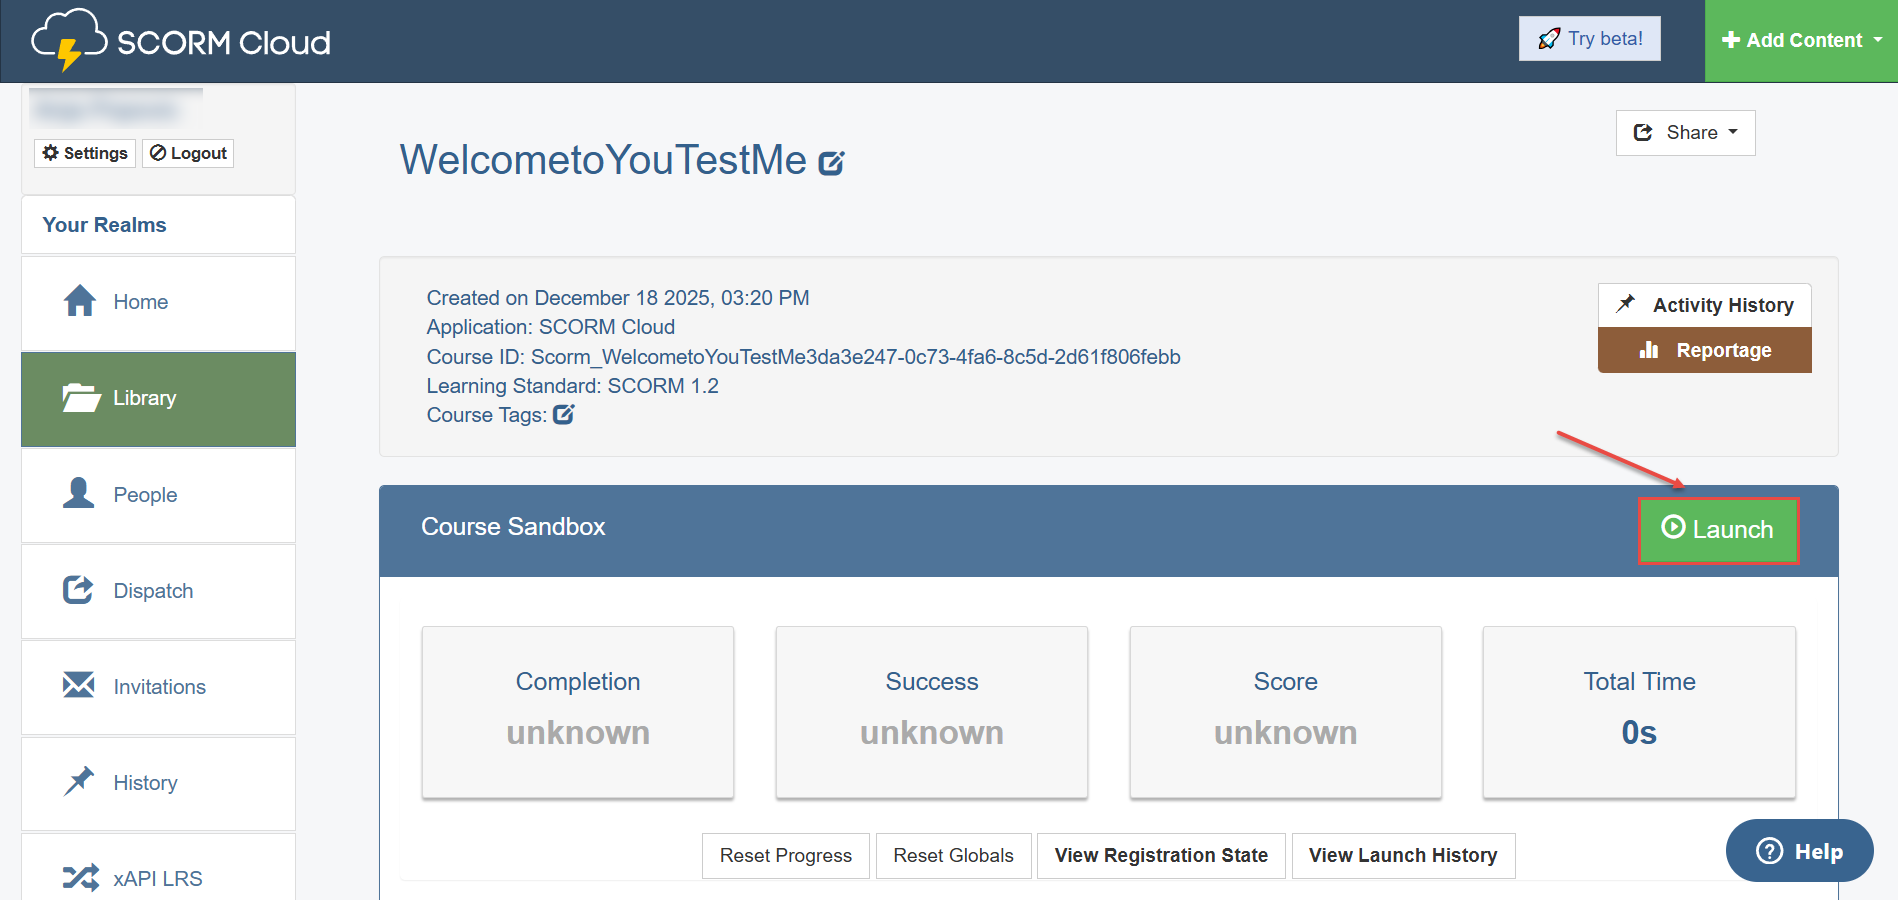1898x900 pixels.
Task: Open Activity History
Action: pyautogui.click(x=1704, y=305)
